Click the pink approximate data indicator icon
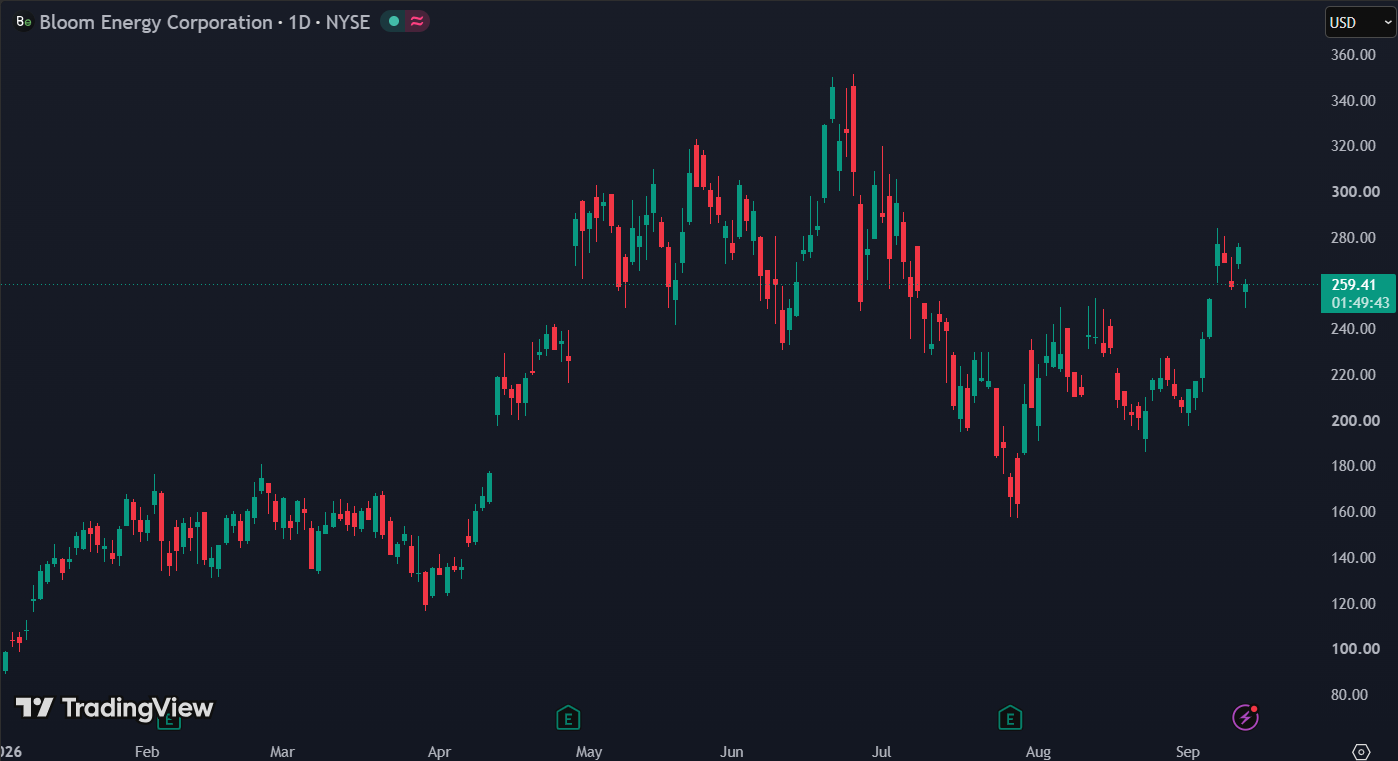 coord(417,21)
